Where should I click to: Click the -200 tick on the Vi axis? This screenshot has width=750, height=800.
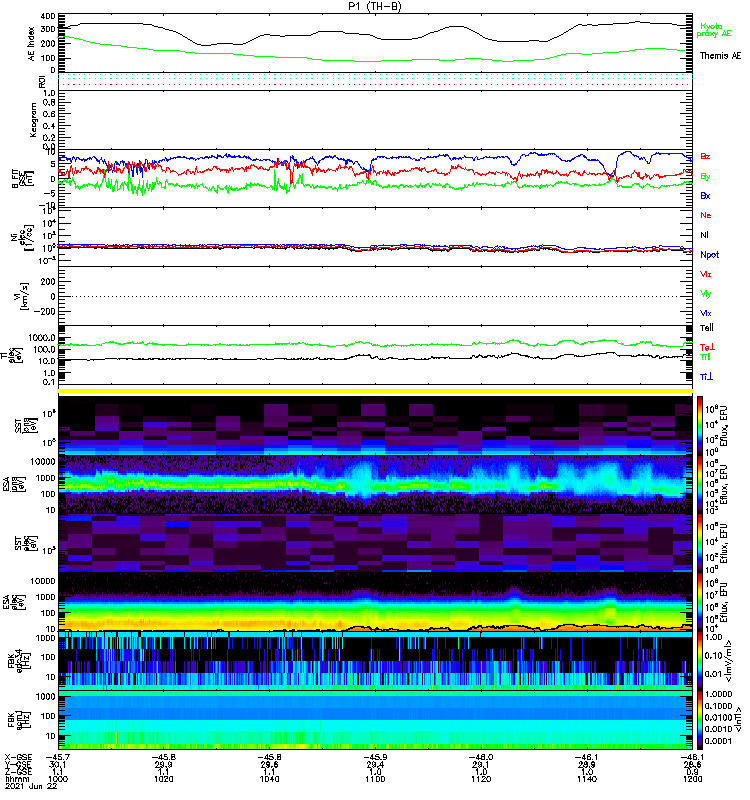pos(44,311)
